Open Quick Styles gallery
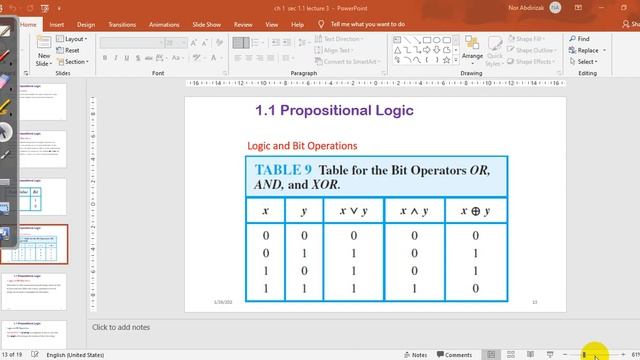This screenshot has width=640, height=360. 495,51
